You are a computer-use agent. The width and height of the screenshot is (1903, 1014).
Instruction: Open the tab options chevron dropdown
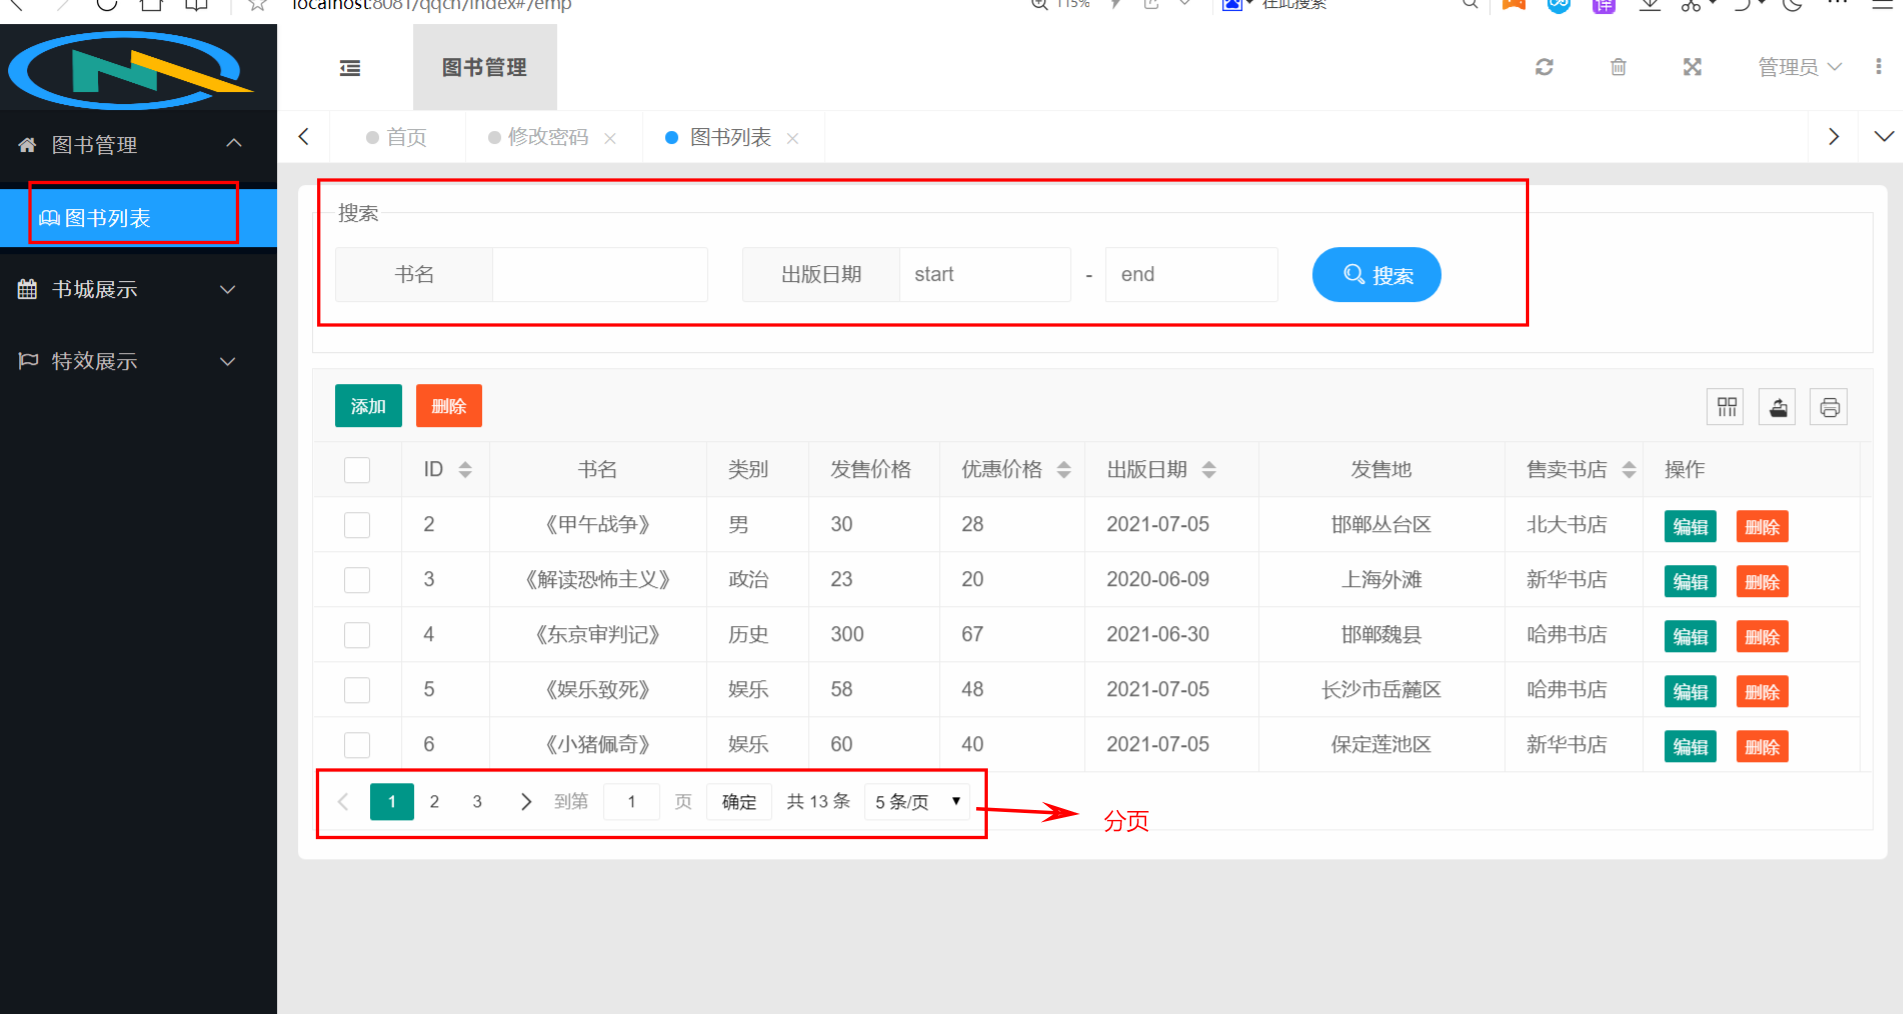click(1884, 137)
